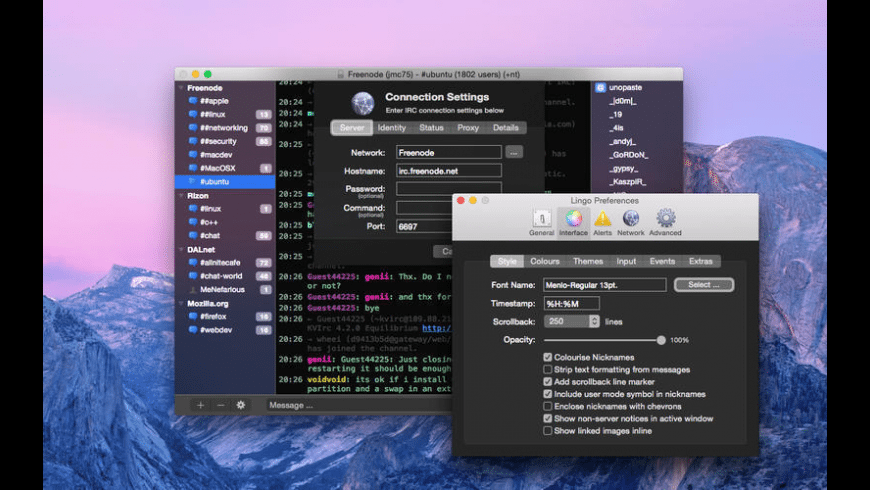Open the Alerts preferences pane
Screen dimensions: 870x490
click(x=603, y=223)
